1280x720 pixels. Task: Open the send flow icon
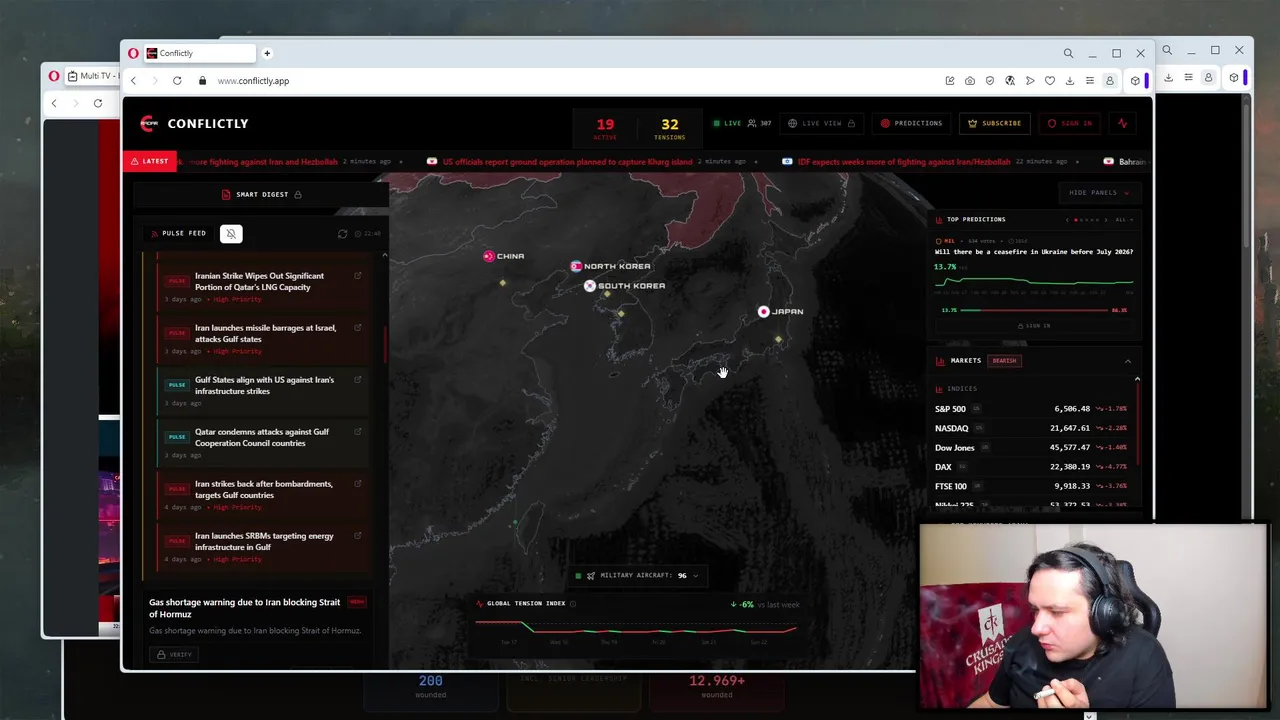[1030, 81]
